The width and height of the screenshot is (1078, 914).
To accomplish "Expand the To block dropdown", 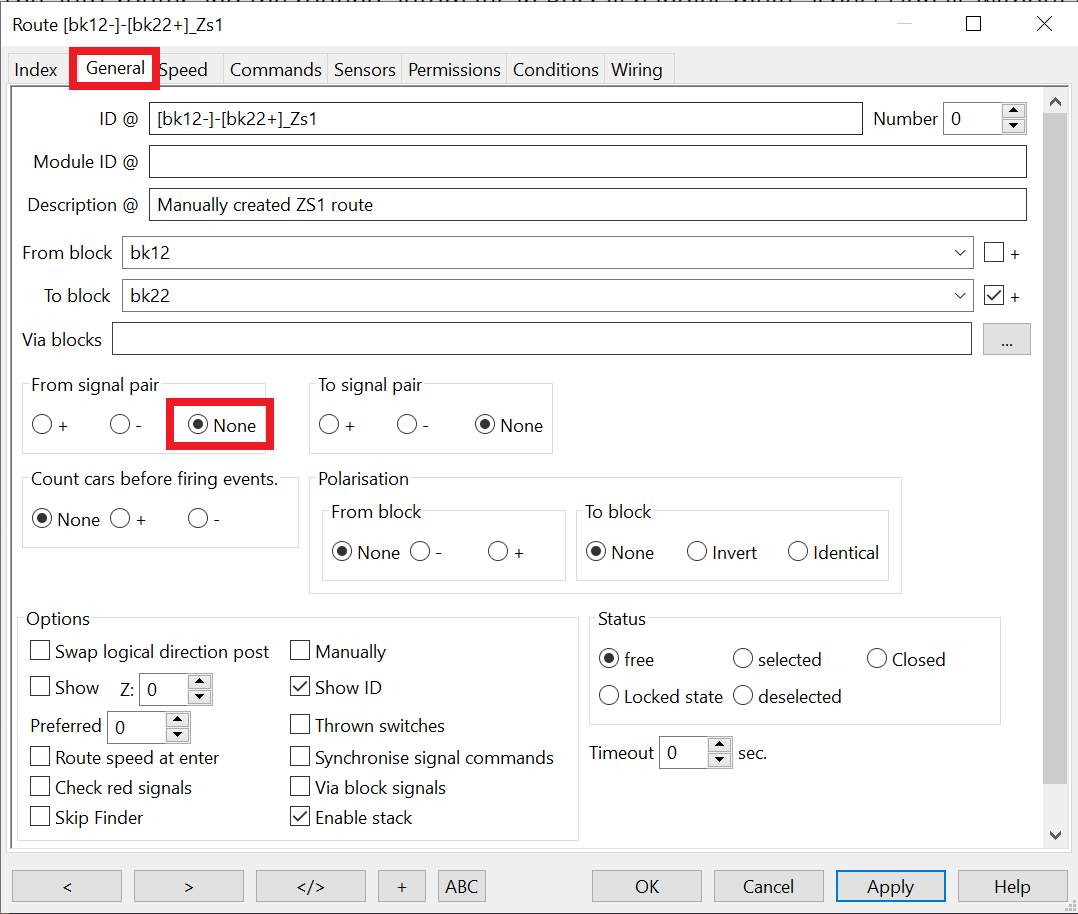I will tap(960, 296).
